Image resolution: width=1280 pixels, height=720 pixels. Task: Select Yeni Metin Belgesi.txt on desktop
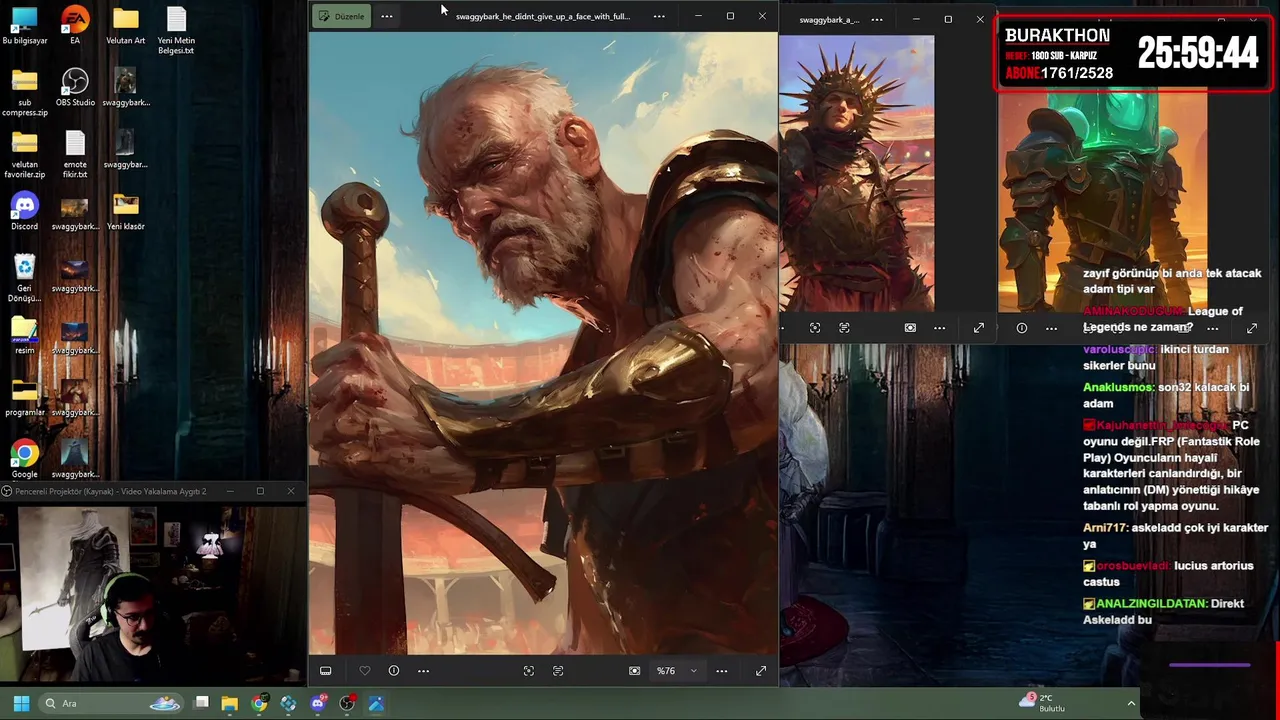click(x=176, y=31)
